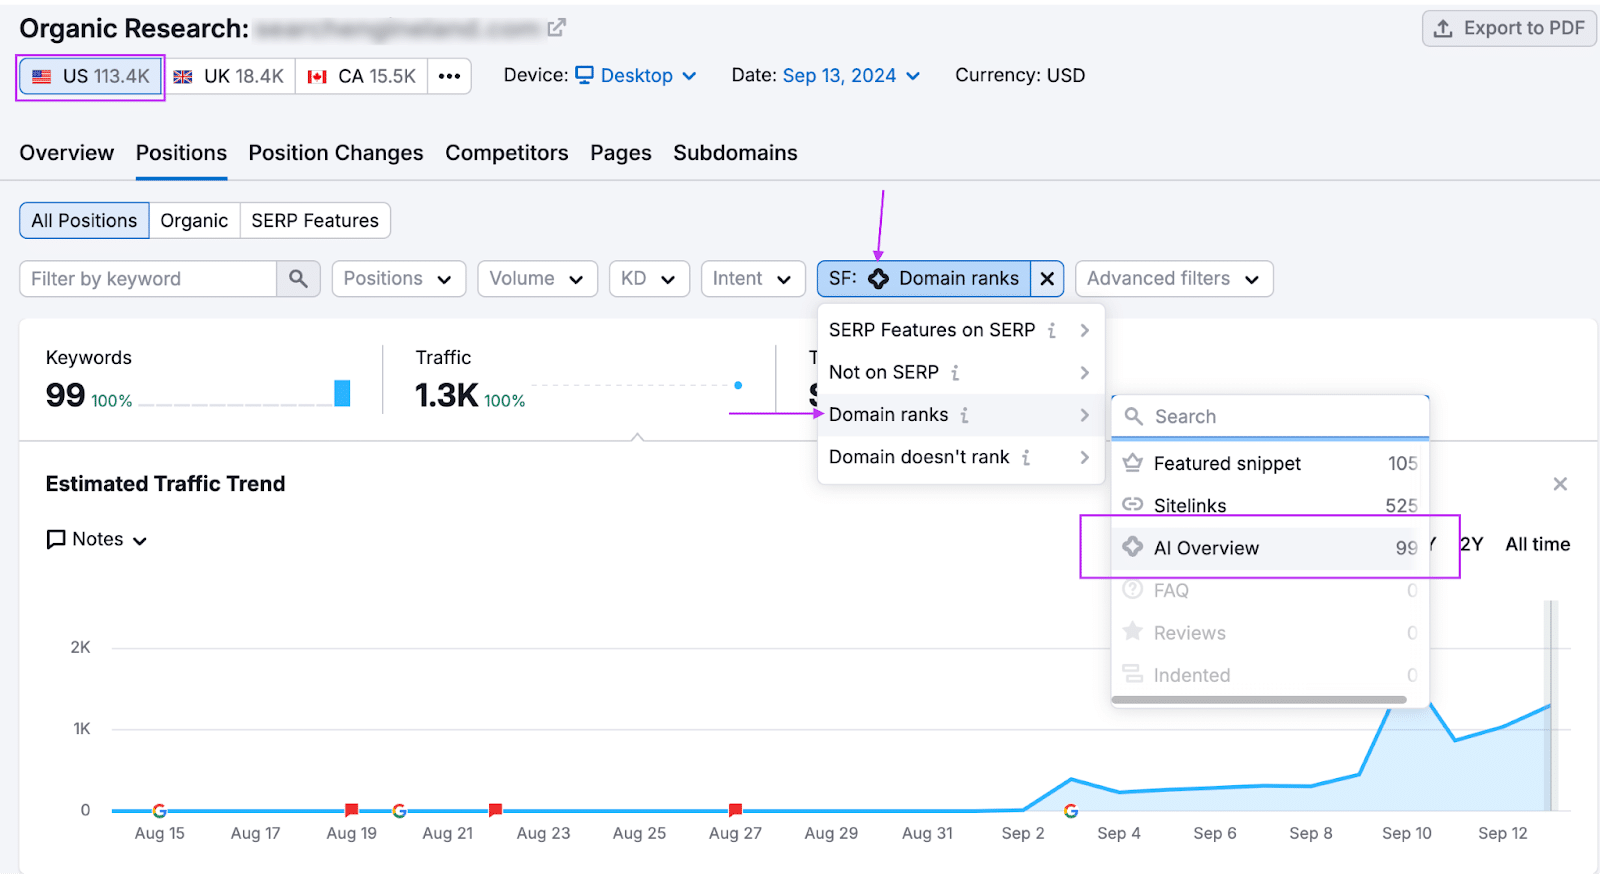The width and height of the screenshot is (1600, 874).
Task: Expand the Domain ranks submenu
Action: click(960, 415)
